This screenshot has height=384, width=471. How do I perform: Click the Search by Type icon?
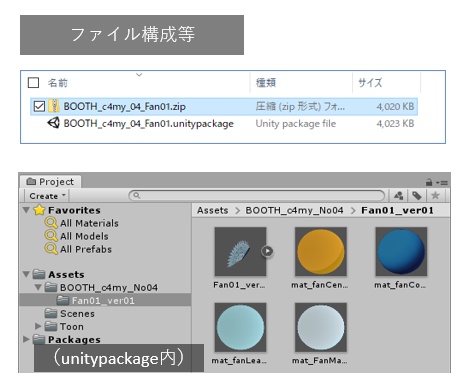point(399,196)
